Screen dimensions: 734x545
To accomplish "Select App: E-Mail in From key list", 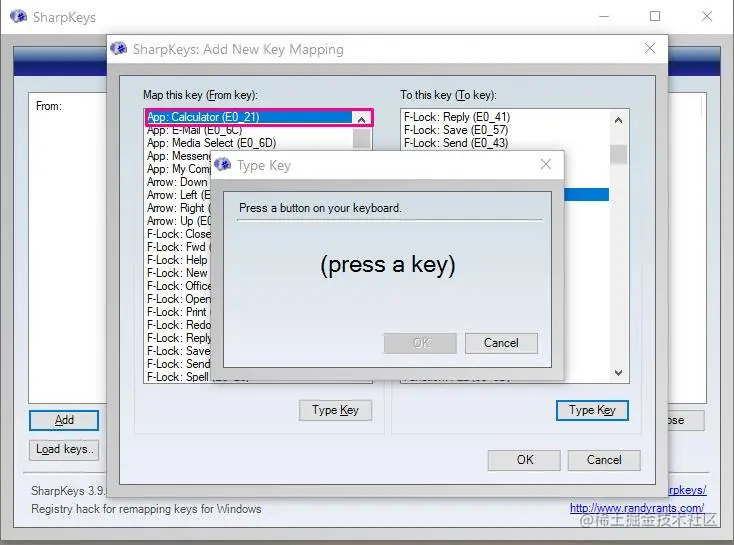I will point(249,130).
